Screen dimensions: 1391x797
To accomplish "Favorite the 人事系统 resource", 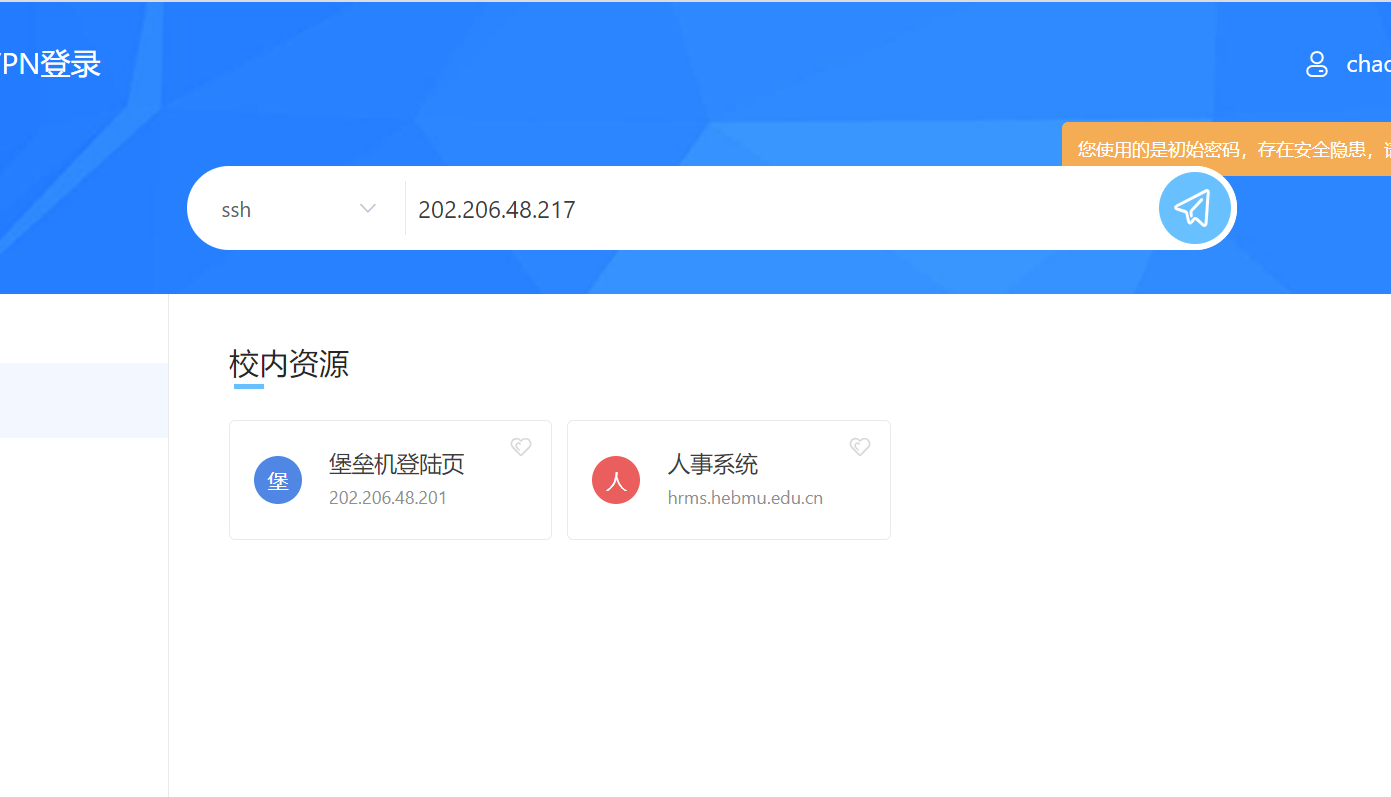I will coord(859,446).
